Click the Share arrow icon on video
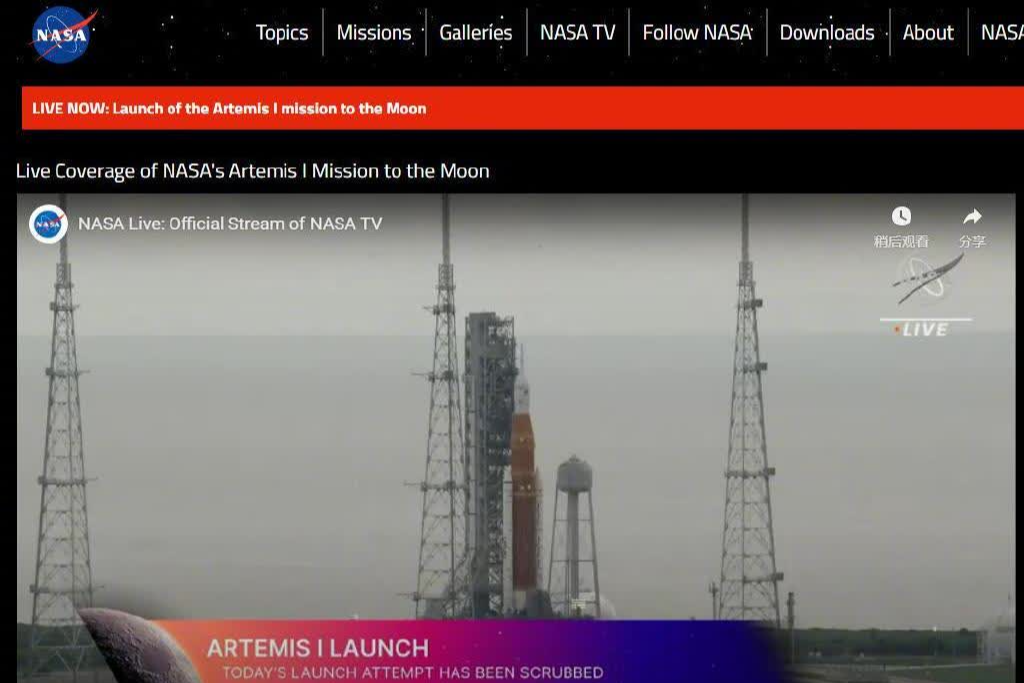This screenshot has width=1024, height=683. (972, 216)
